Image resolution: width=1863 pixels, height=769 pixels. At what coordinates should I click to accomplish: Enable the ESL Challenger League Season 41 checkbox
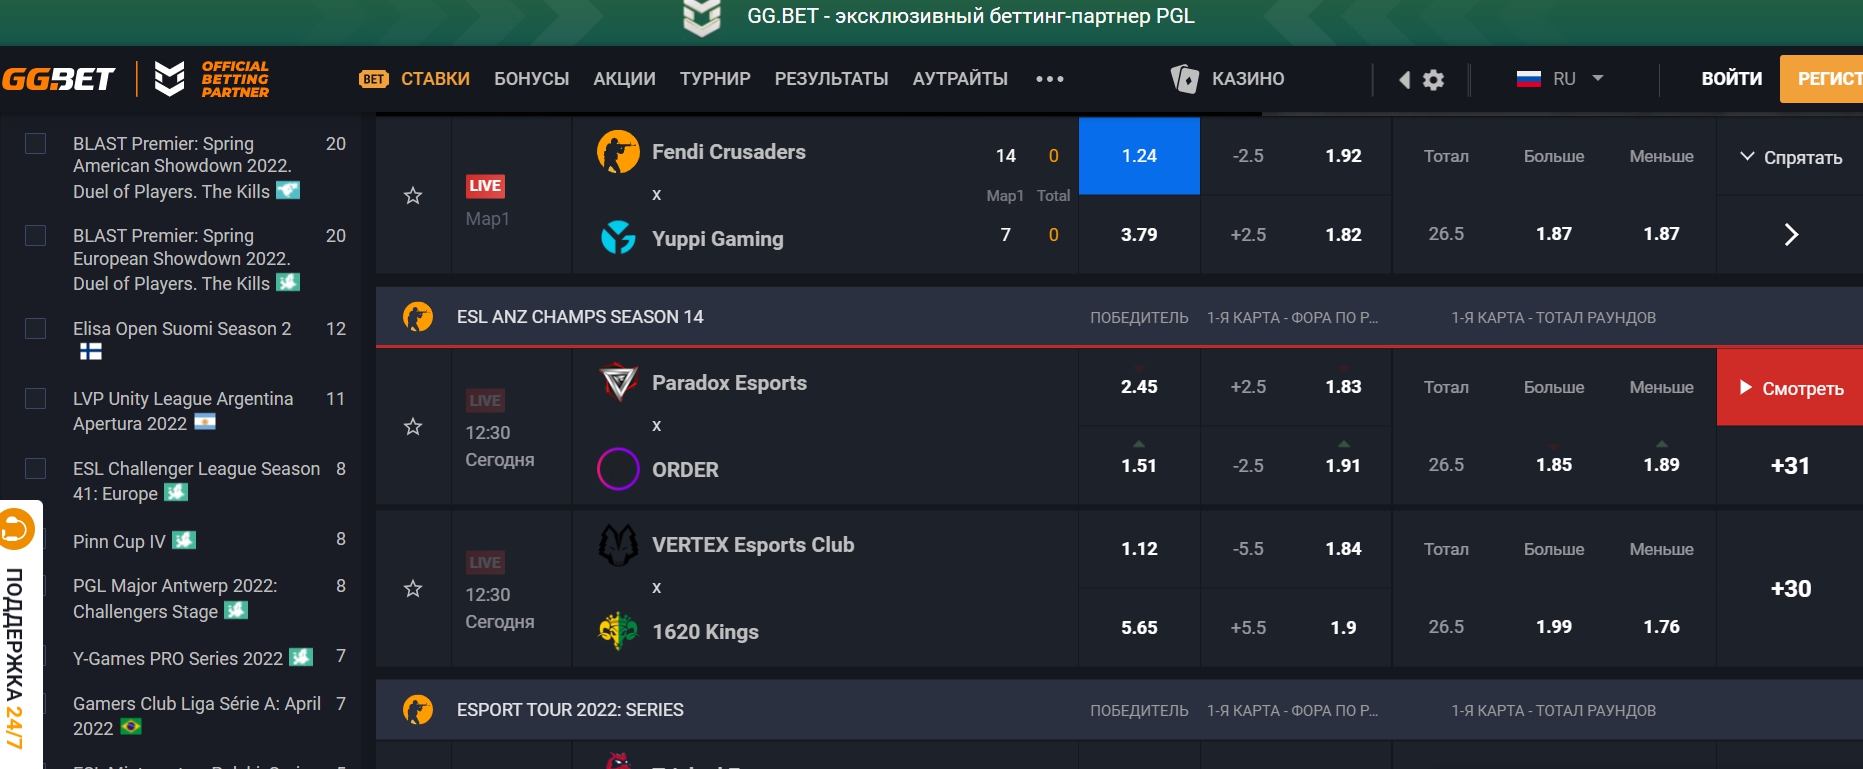[36, 469]
